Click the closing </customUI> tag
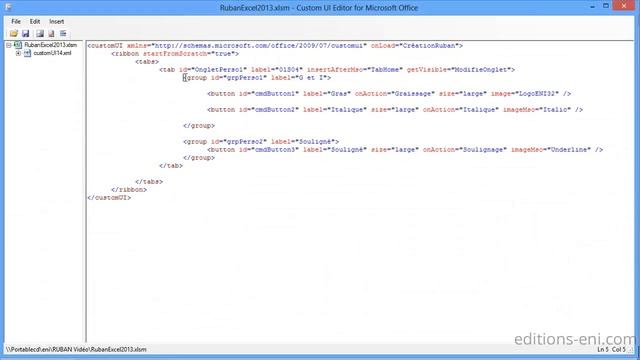 pos(109,198)
